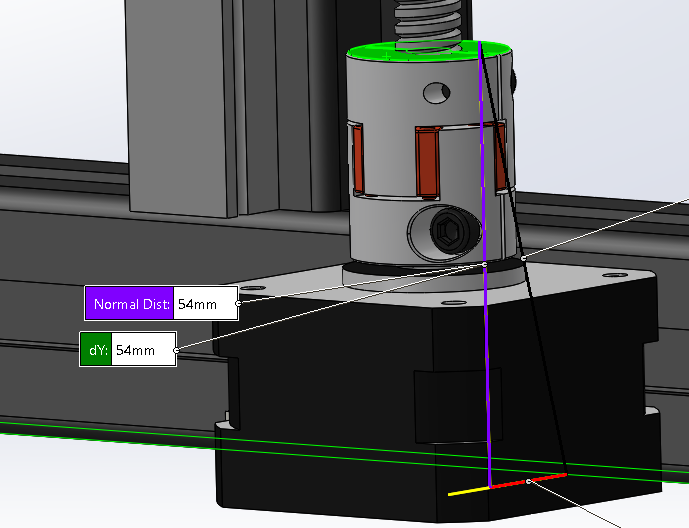Click the white endpoint on the red line

pos(528,481)
